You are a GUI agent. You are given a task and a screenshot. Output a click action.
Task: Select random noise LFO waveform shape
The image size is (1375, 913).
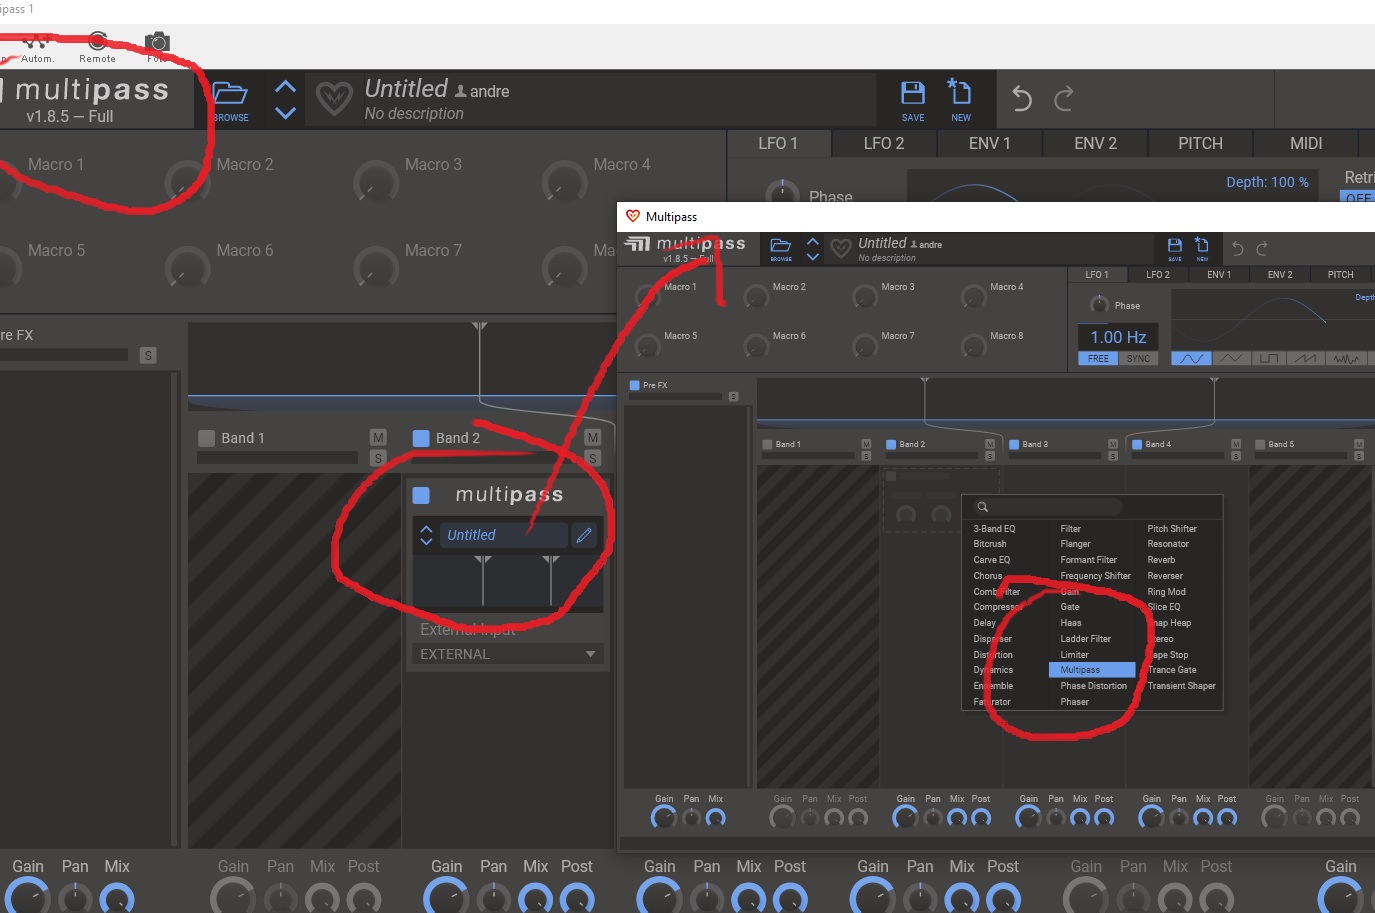pyautogui.click(x=1345, y=359)
